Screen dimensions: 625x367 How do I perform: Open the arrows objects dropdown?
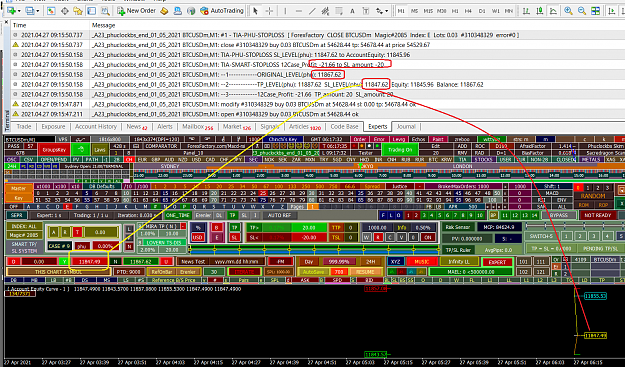(382, 11)
